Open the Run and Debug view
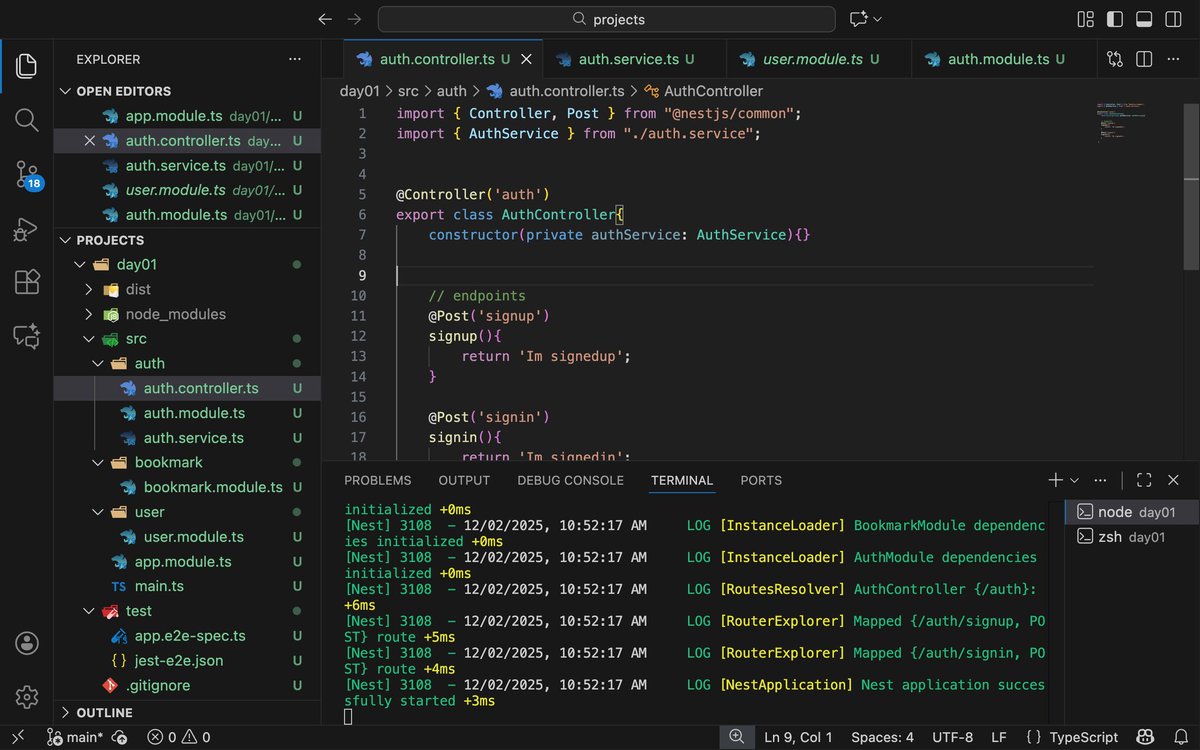This screenshot has width=1200, height=750. (x=26, y=227)
